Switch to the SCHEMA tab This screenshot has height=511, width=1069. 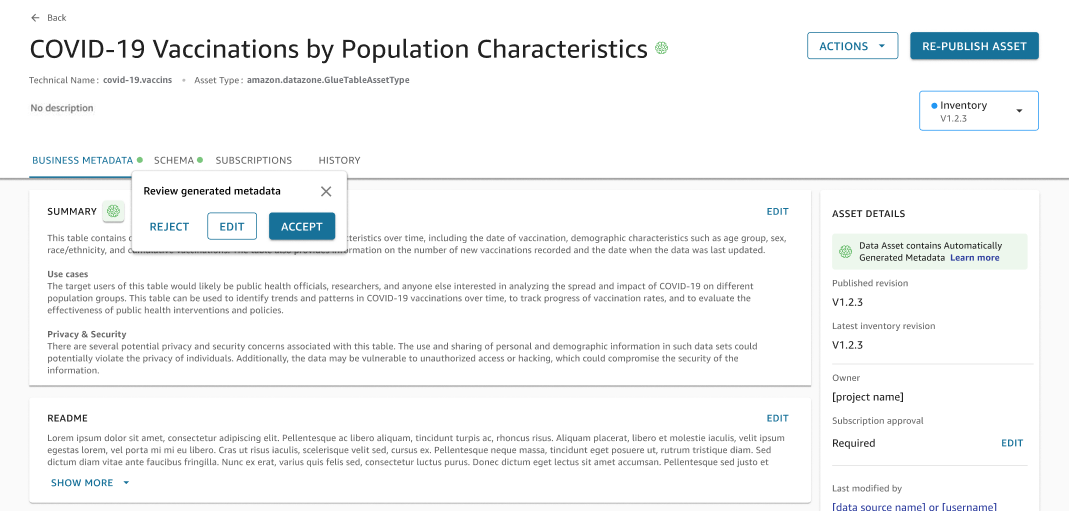(x=174, y=160)
